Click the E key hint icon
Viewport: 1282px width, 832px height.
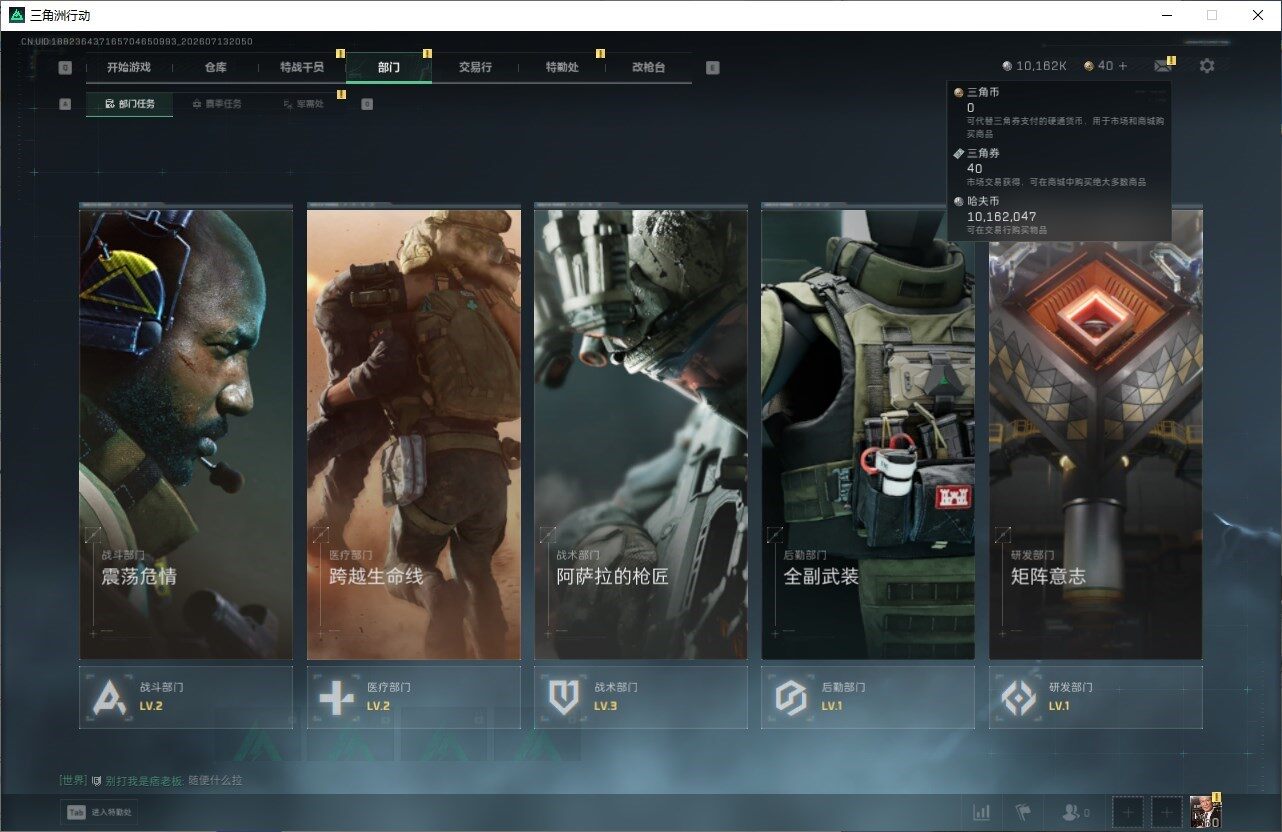(x=712, y=68)
